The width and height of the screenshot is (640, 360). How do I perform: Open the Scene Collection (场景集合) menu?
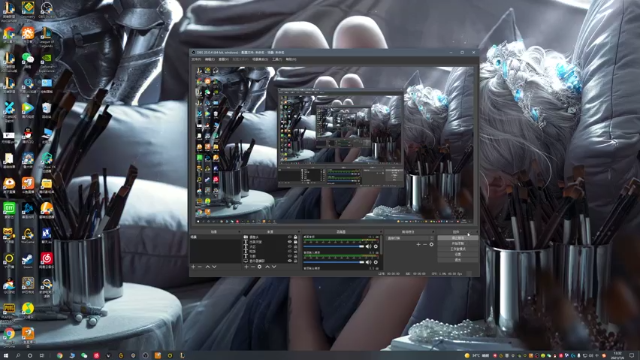pyautogui.click(x=260, y=59)
